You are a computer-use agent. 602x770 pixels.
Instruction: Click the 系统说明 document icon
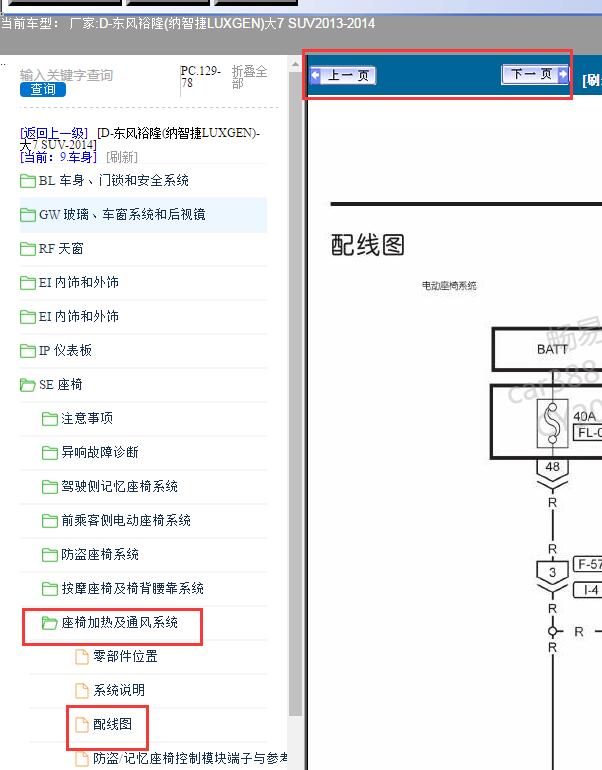click(82, 690)
